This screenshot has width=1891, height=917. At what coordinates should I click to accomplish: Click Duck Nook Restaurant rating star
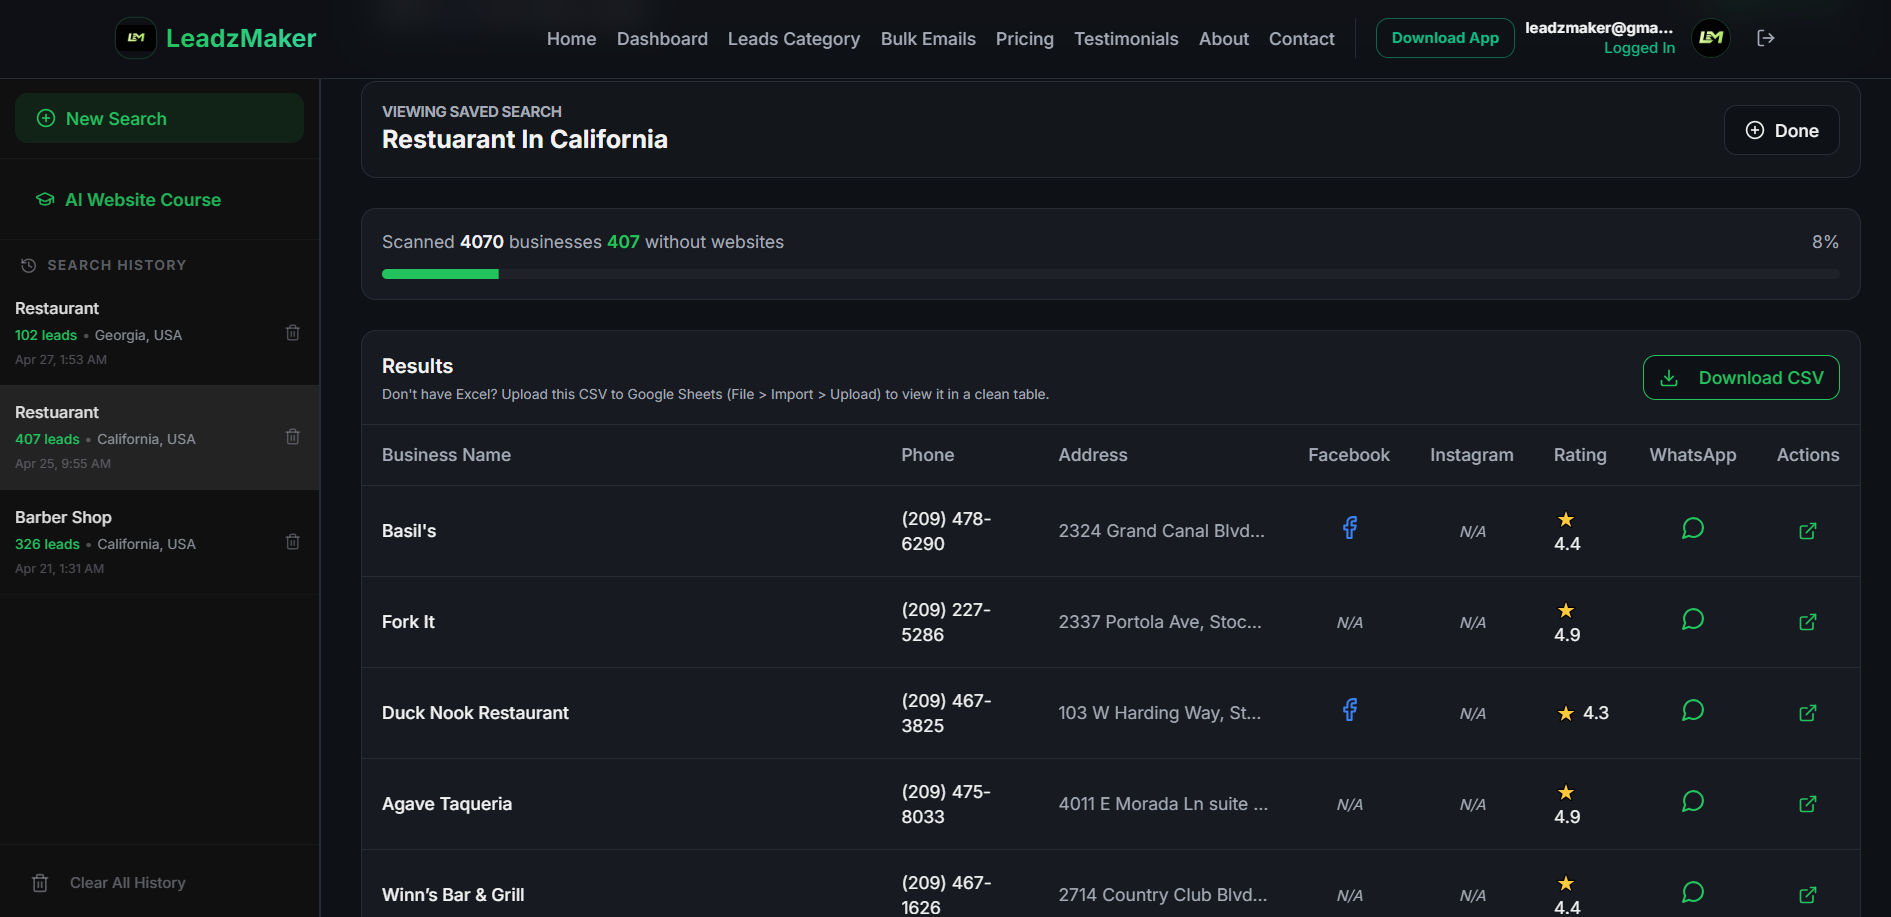pyautogui.click(x=1566, y=713)
